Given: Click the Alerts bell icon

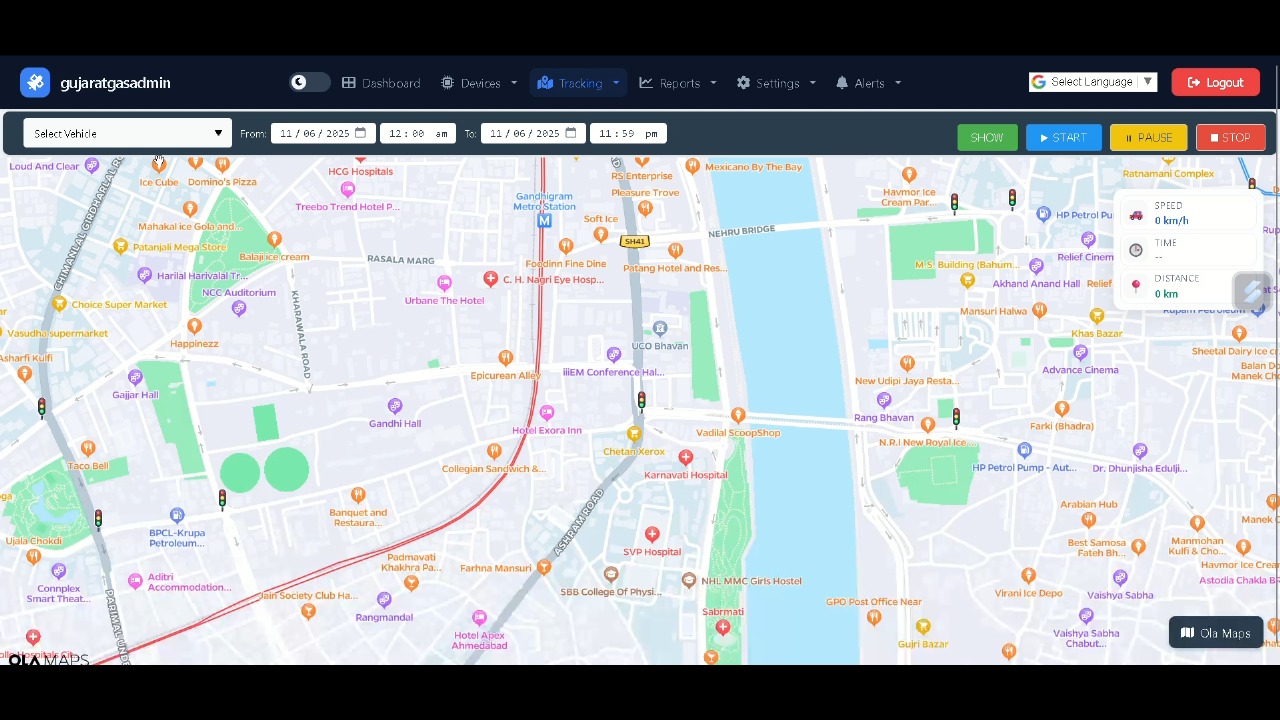Looking at the screenshot, I should pyautogui.click(x=841, y=83).
